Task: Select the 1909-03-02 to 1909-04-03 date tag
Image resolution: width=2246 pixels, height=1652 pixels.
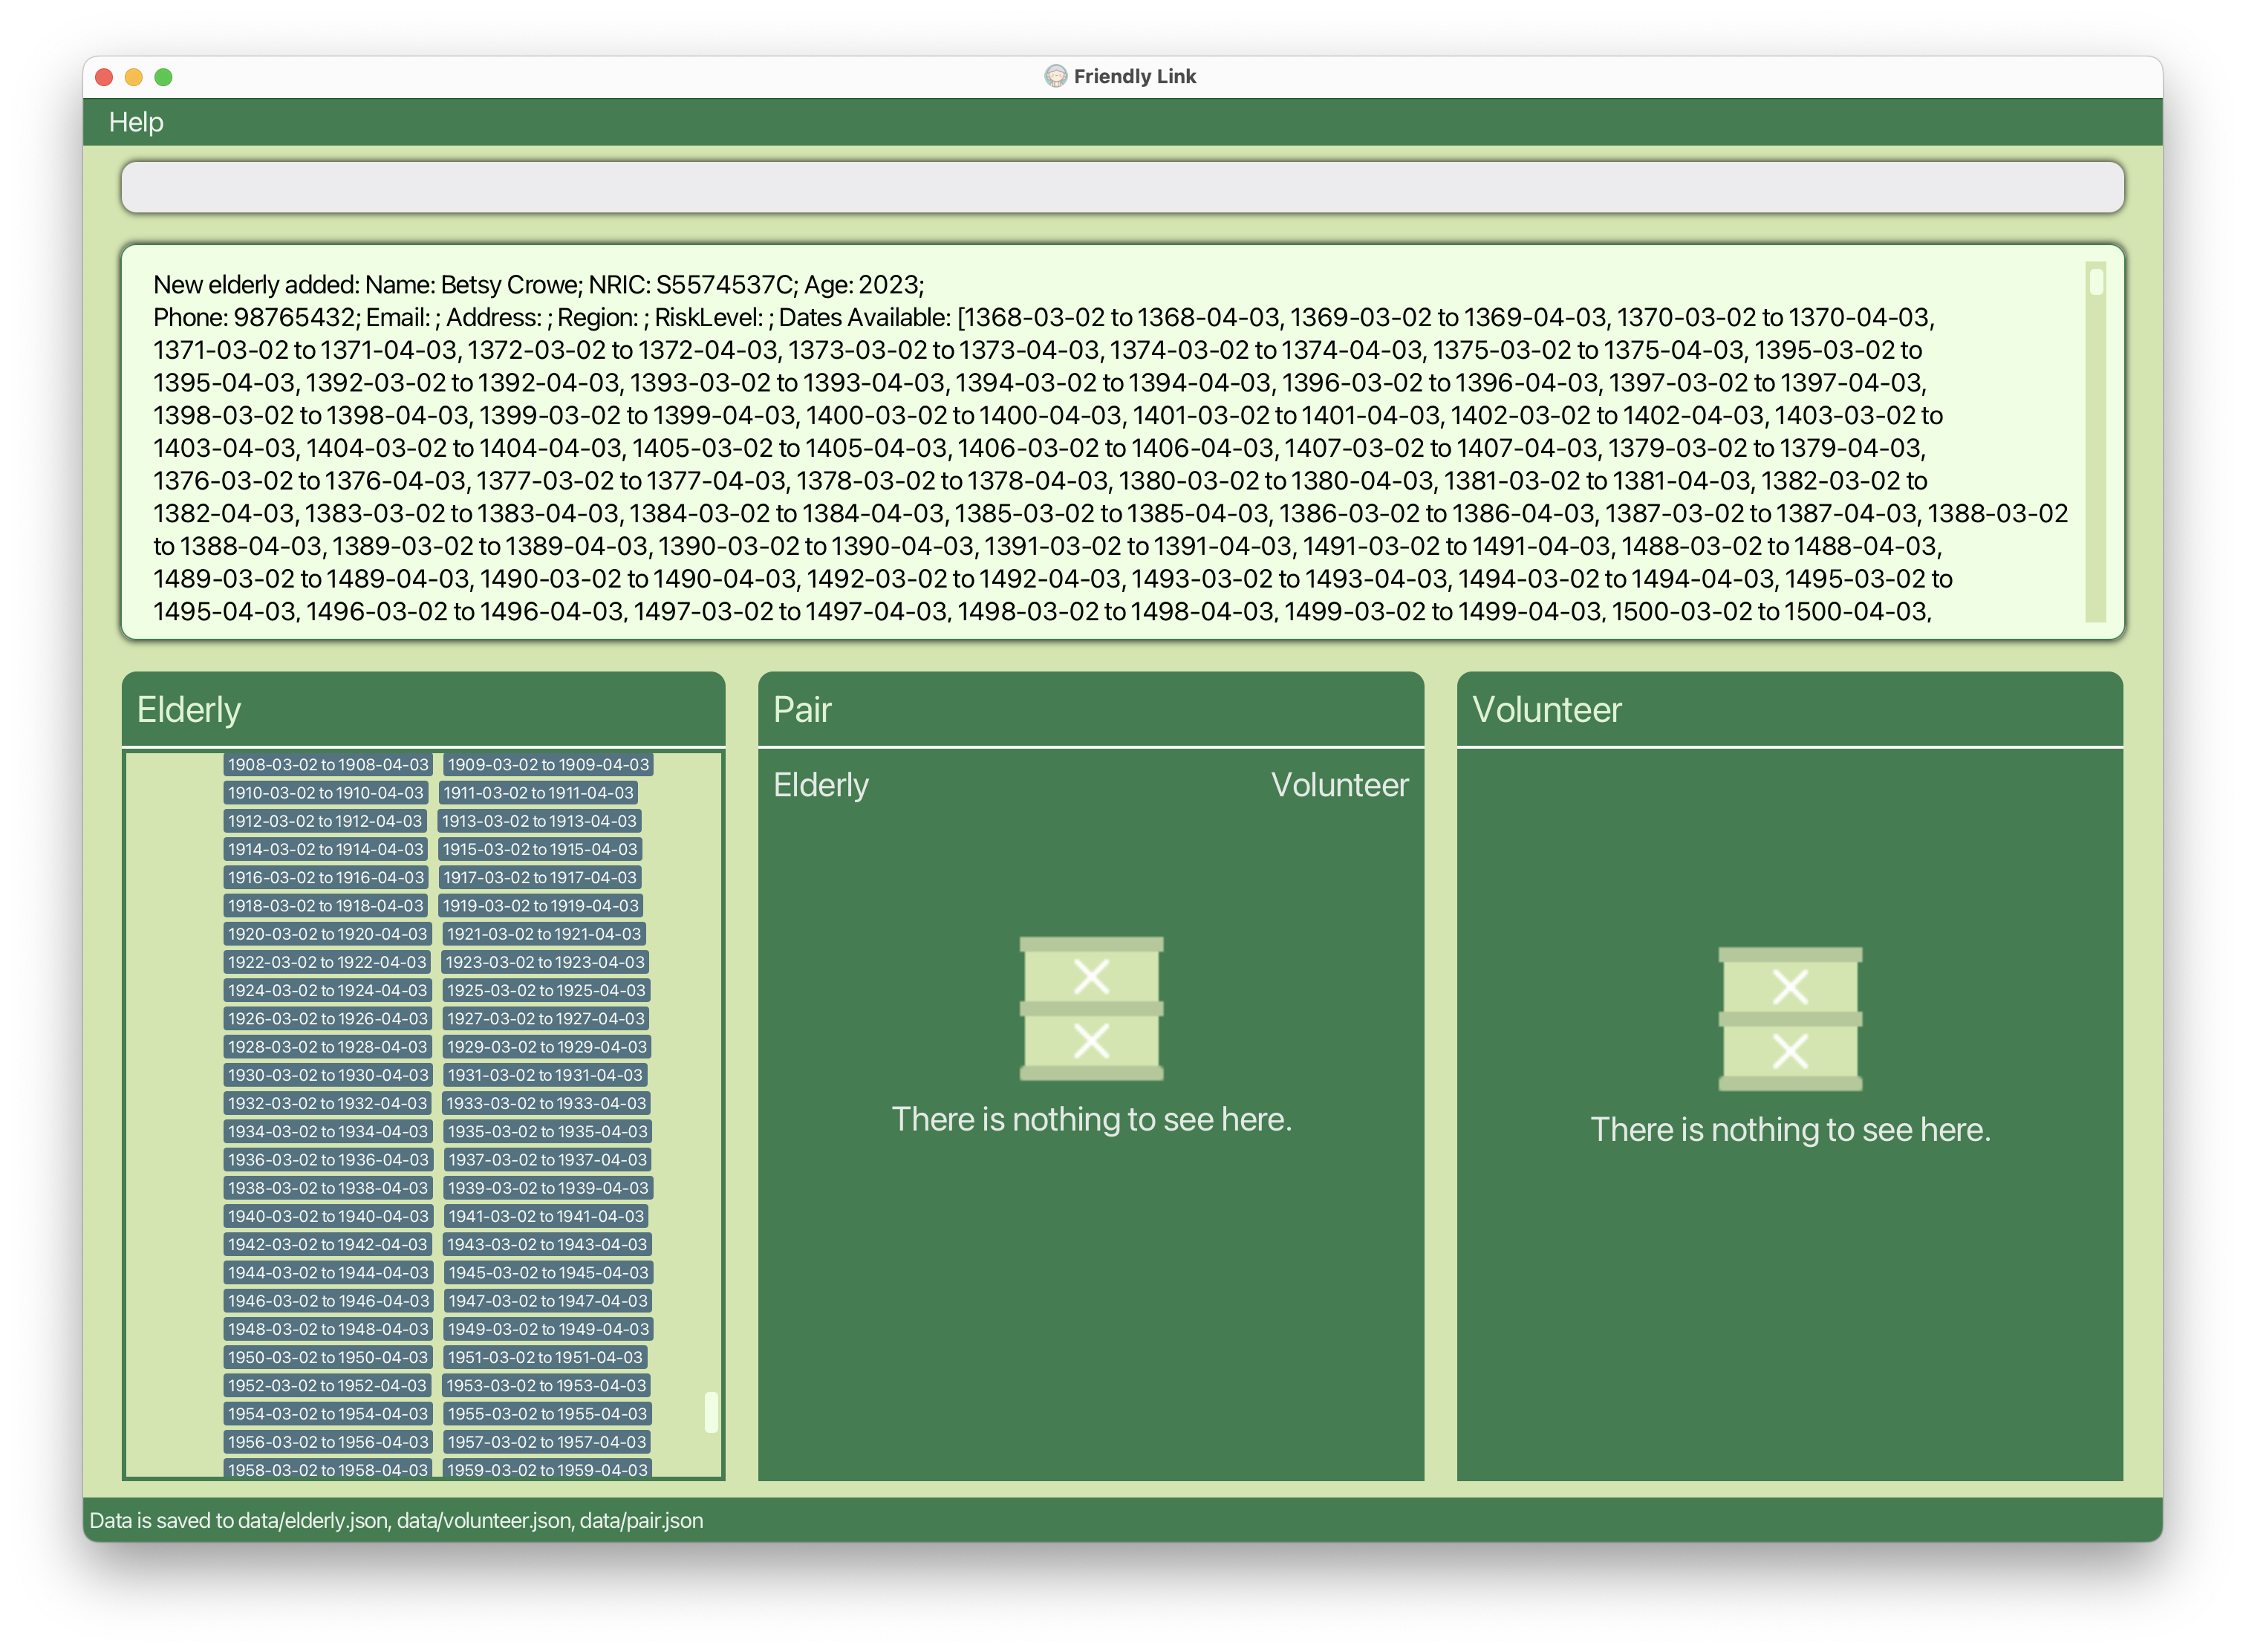Action: point(548,765)
